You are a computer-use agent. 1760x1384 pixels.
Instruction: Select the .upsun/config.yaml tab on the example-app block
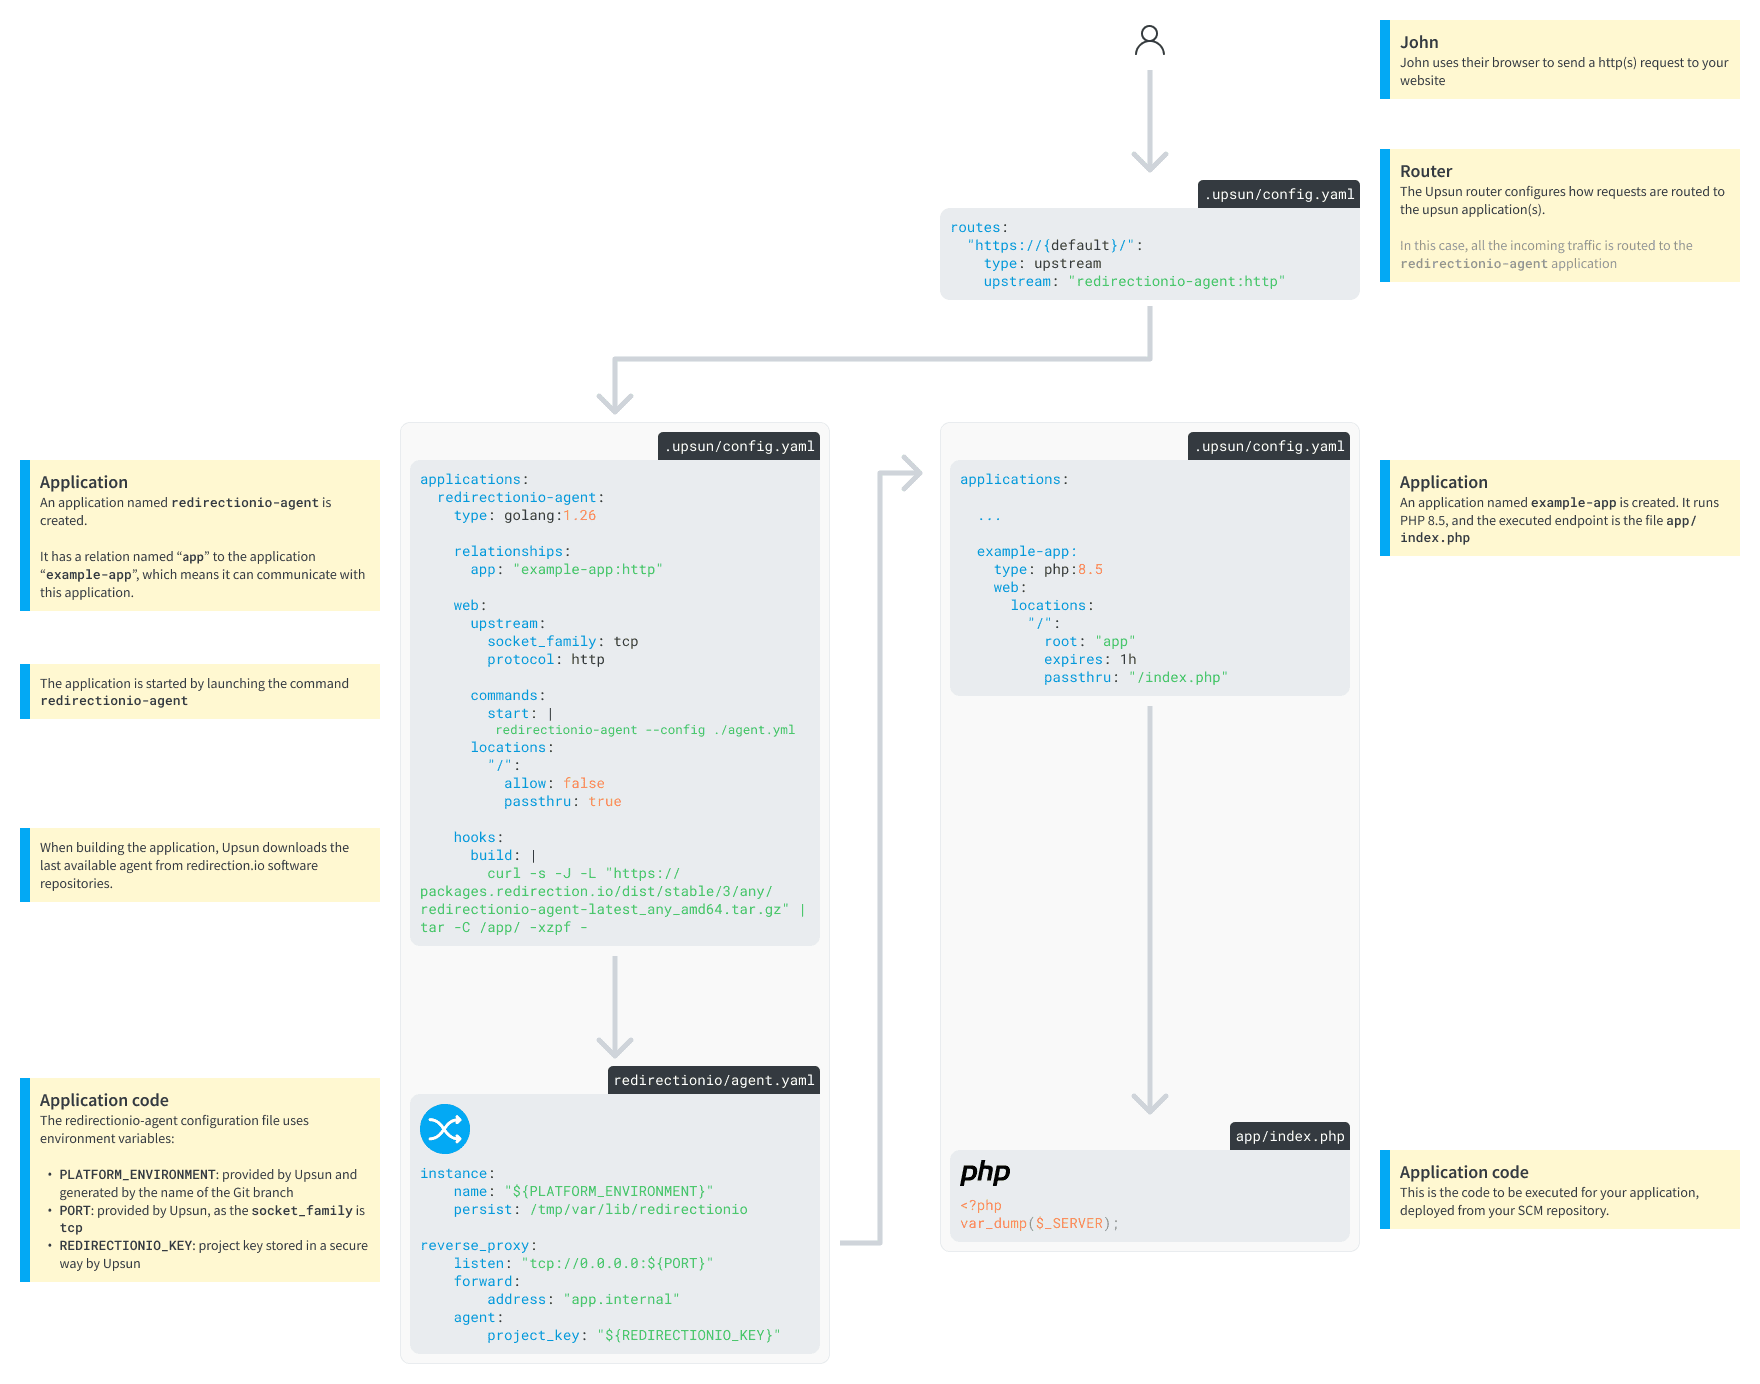[1268, 446]
